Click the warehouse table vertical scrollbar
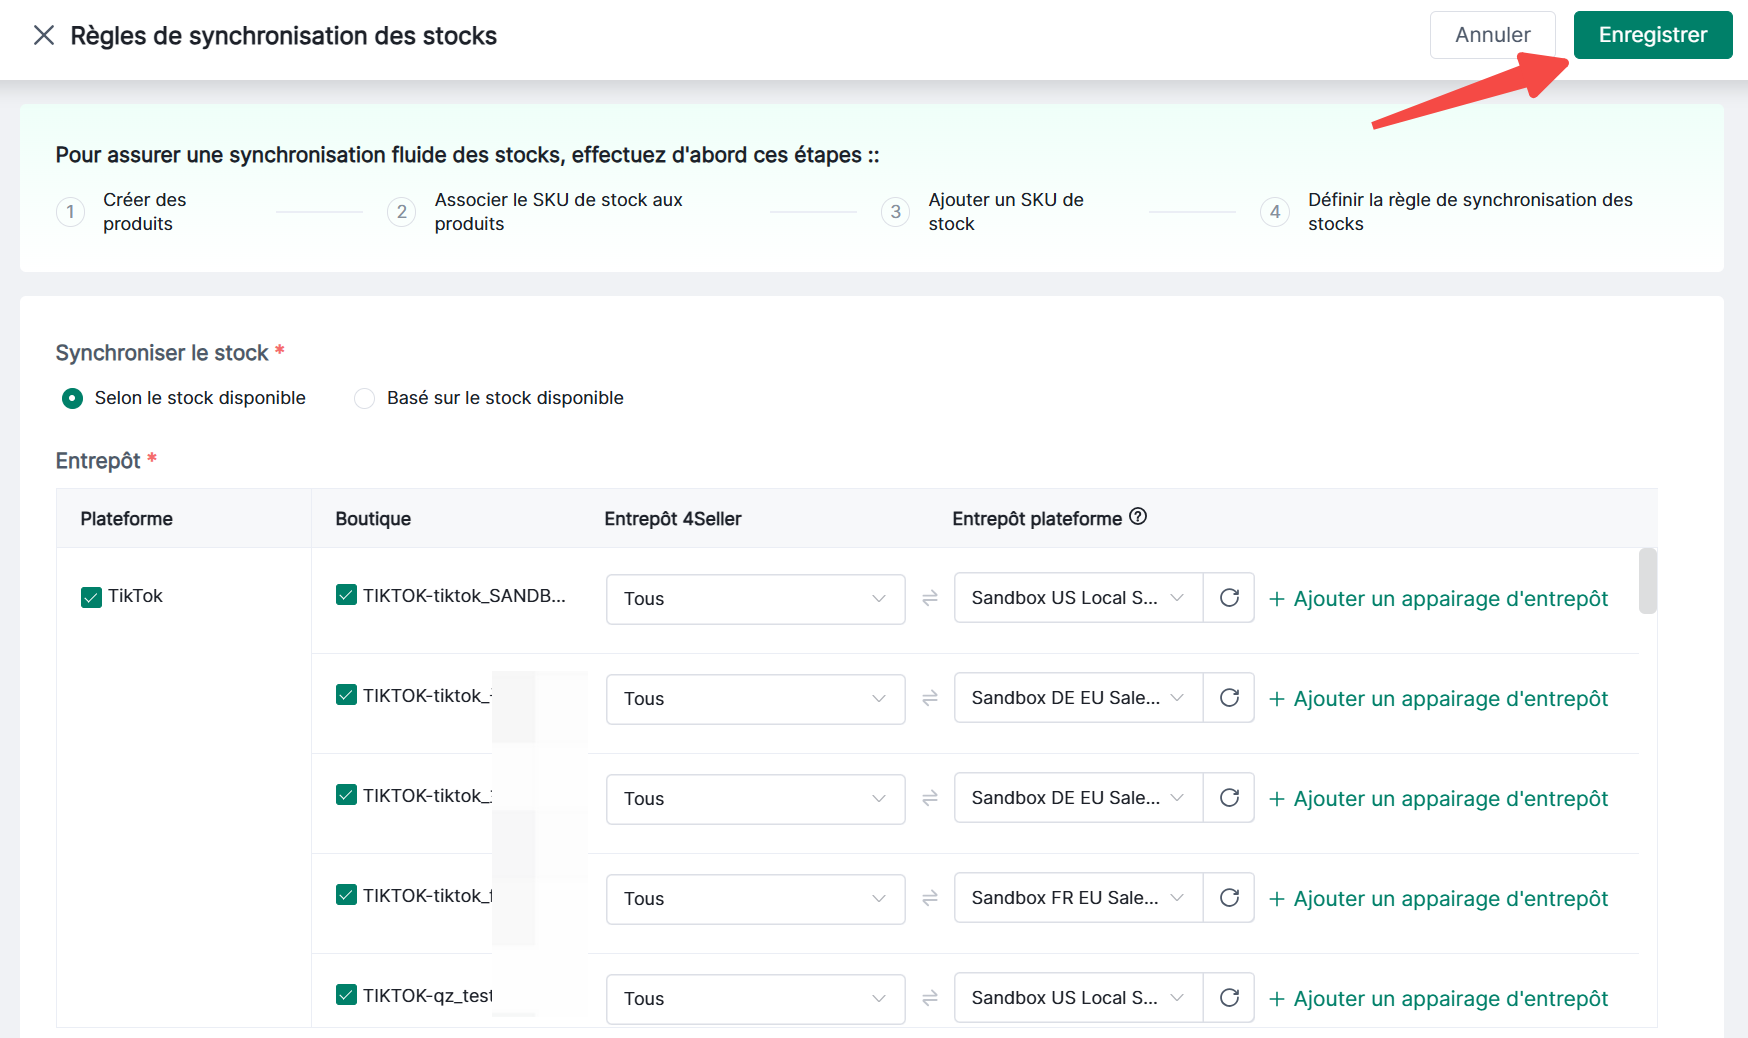This screenshot has height=1038, width=1748. tap(1647, 581)
